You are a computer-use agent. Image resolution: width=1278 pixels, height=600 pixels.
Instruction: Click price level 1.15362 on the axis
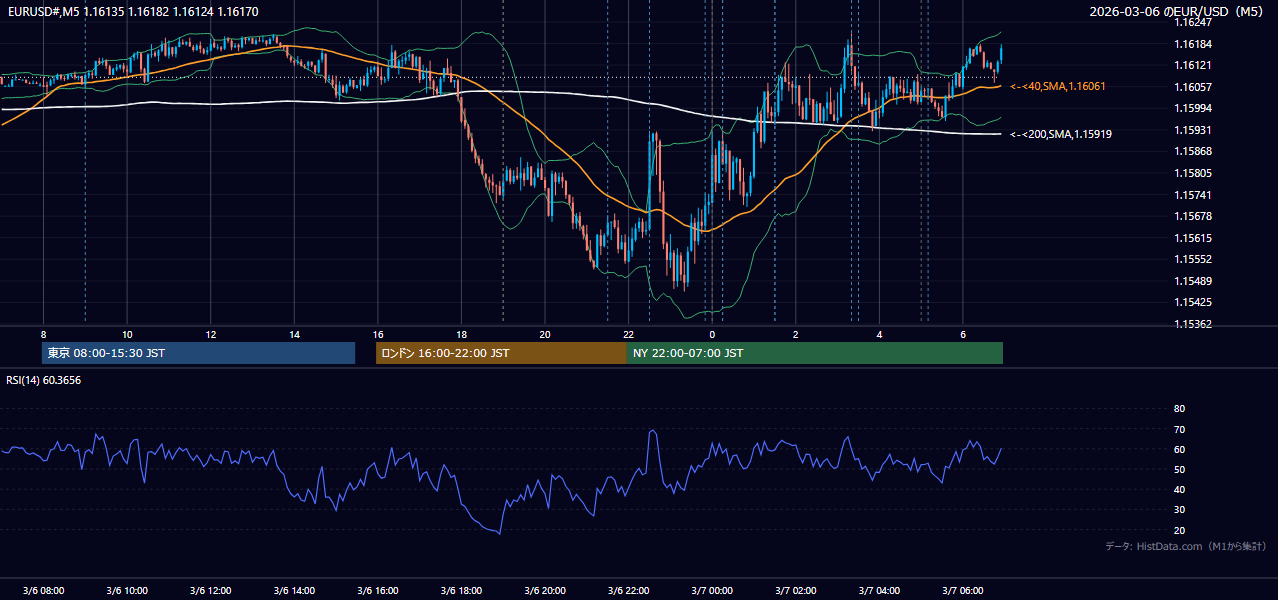1193,324
